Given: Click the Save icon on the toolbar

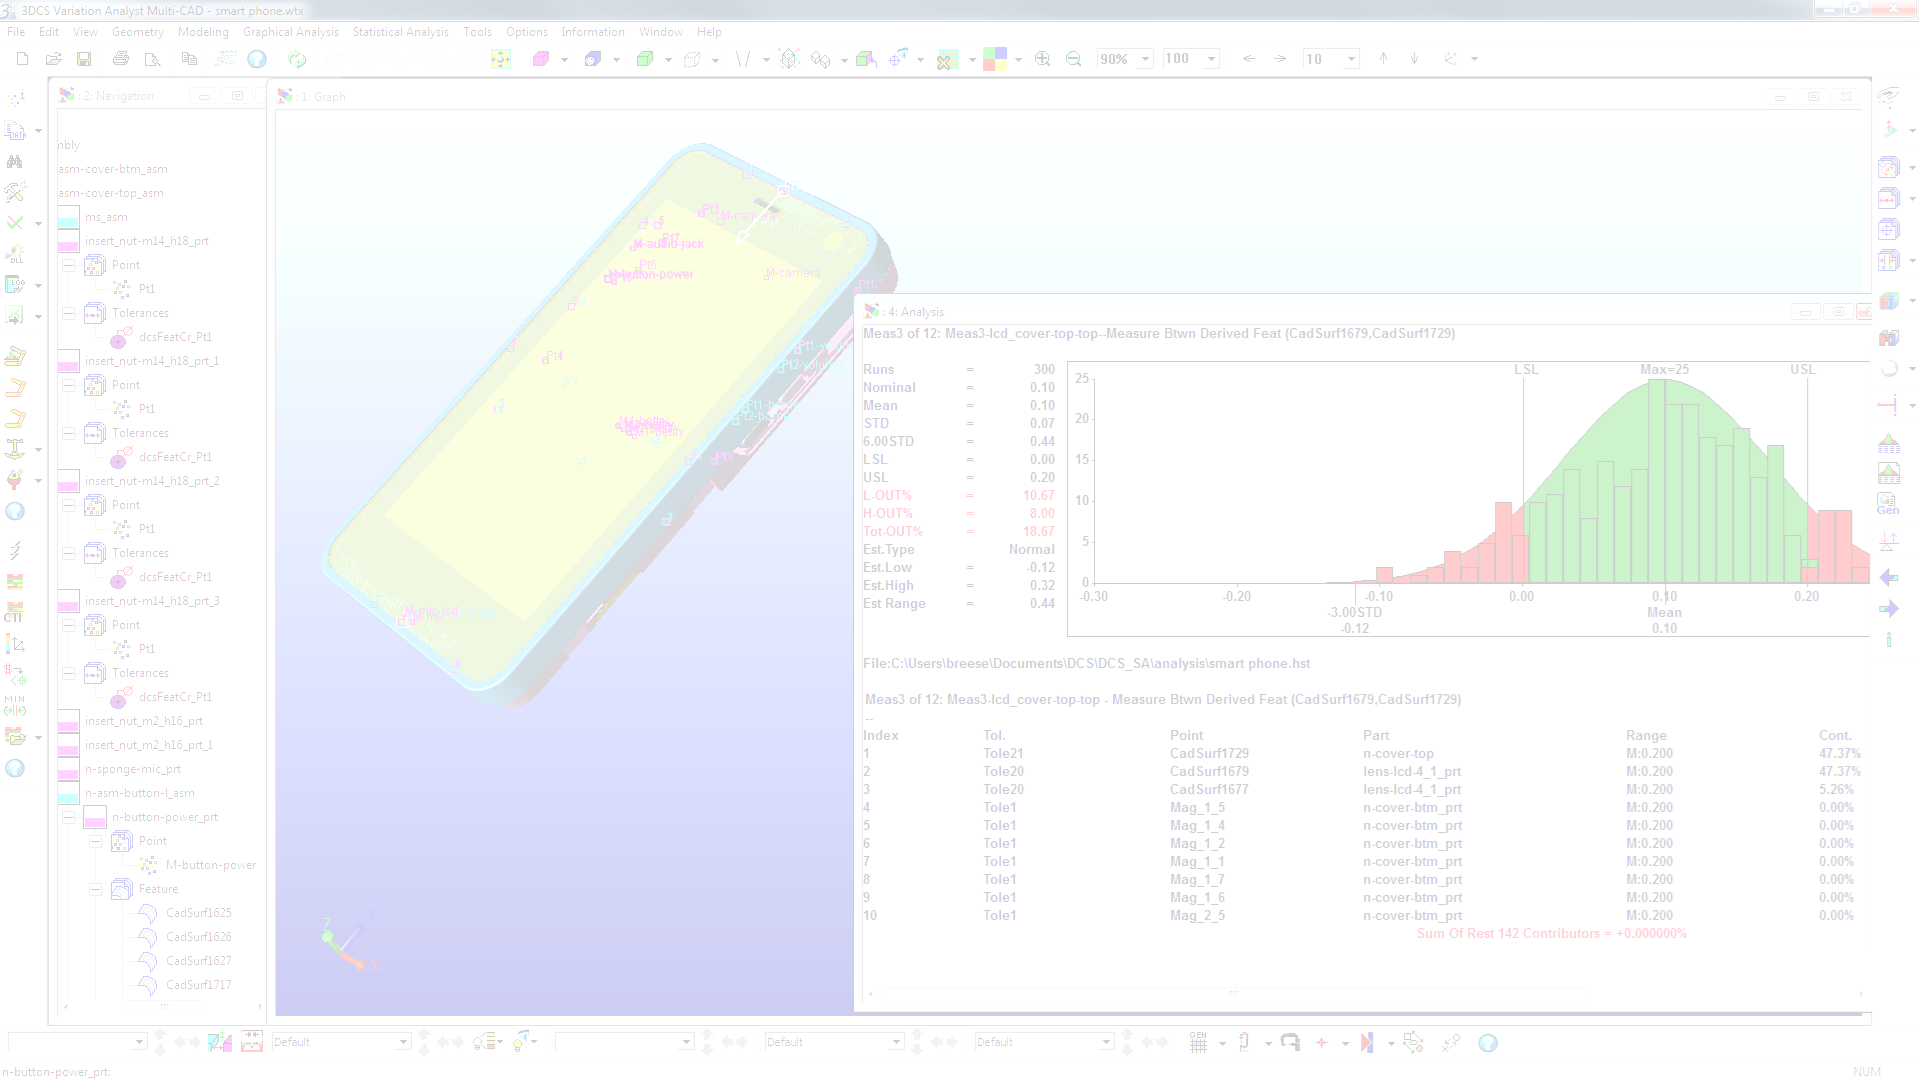Looking at the screenshot, I should point(85,58).
